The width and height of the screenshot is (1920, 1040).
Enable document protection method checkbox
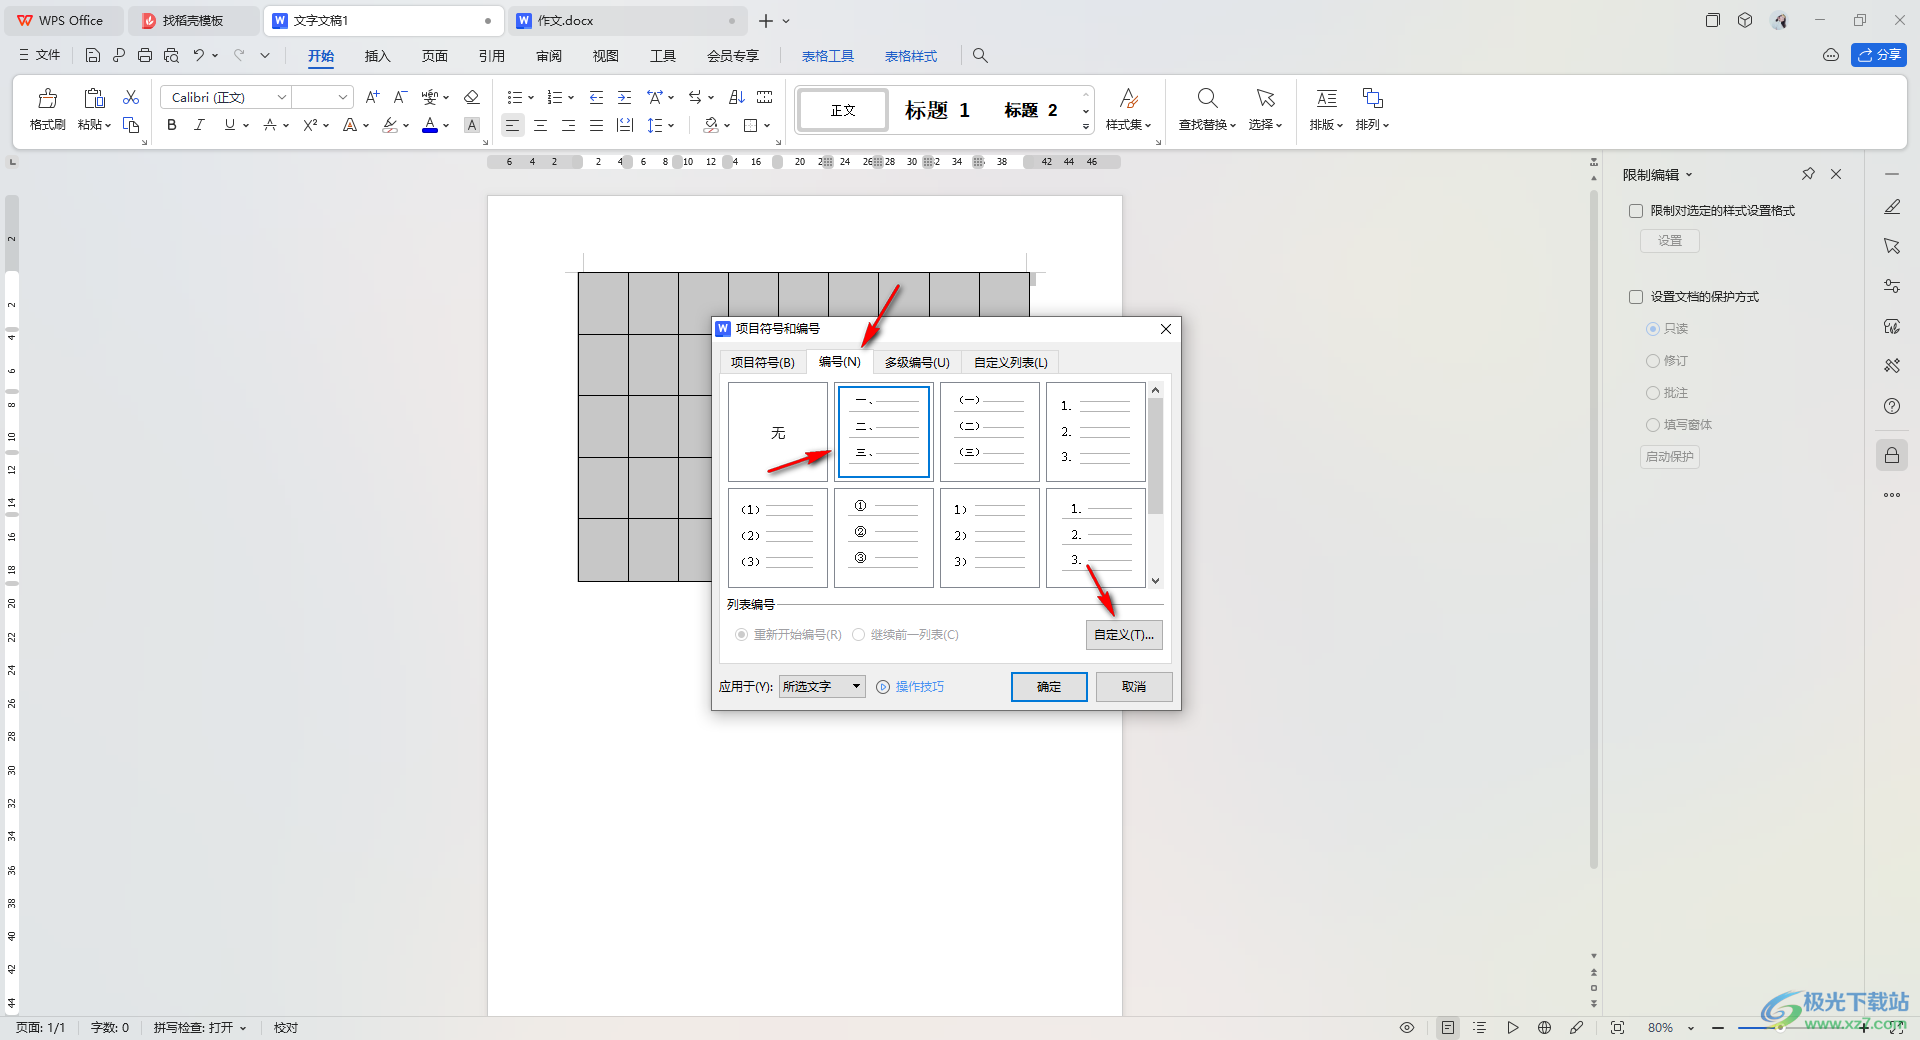click(x=1636, y=297)
